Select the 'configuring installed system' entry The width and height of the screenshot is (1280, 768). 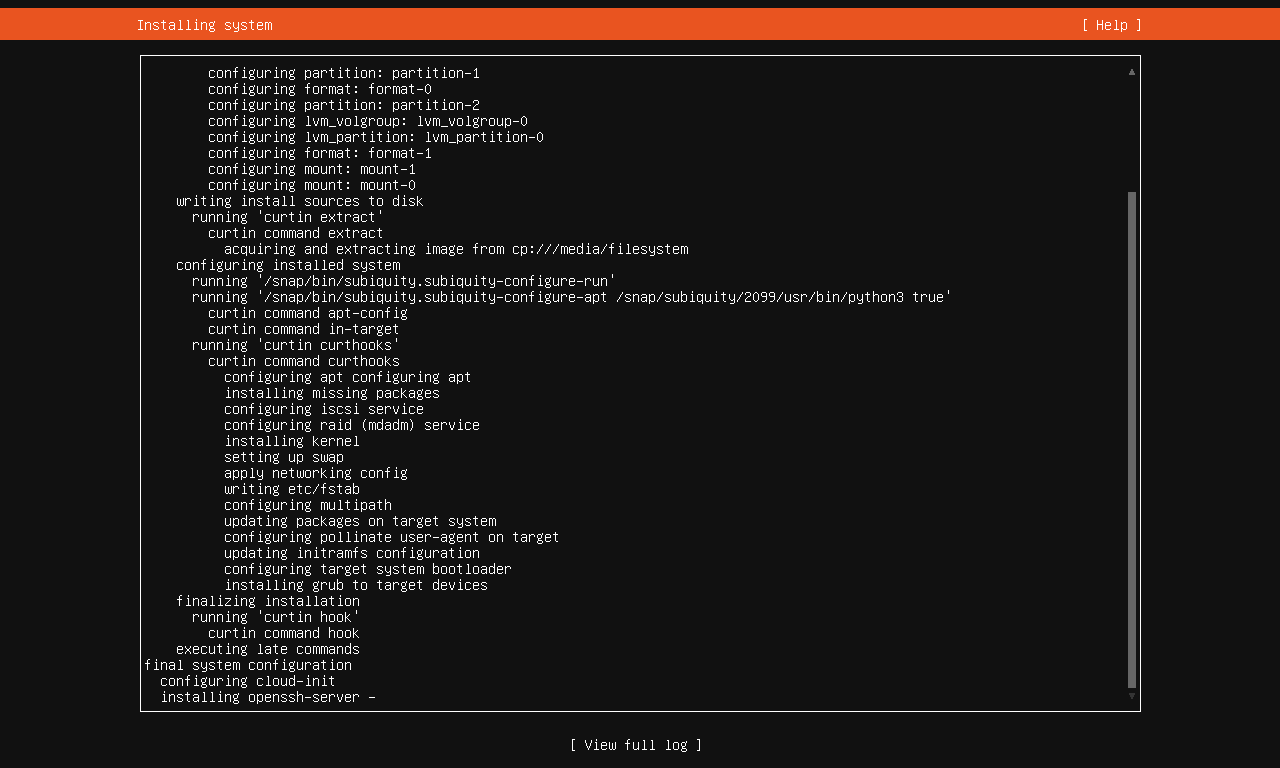point(288,265)
